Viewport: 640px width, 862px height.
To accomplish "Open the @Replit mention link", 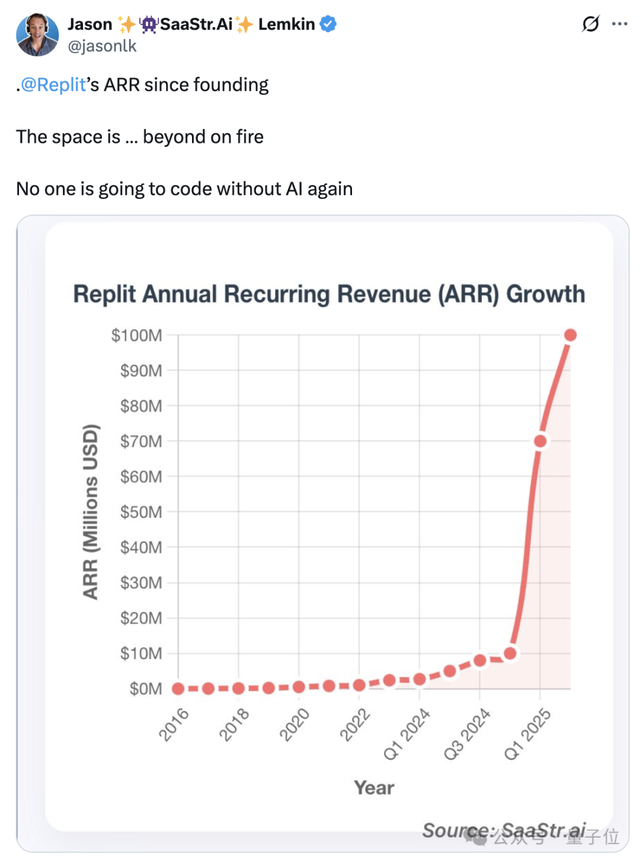I will tap(49, 84).
